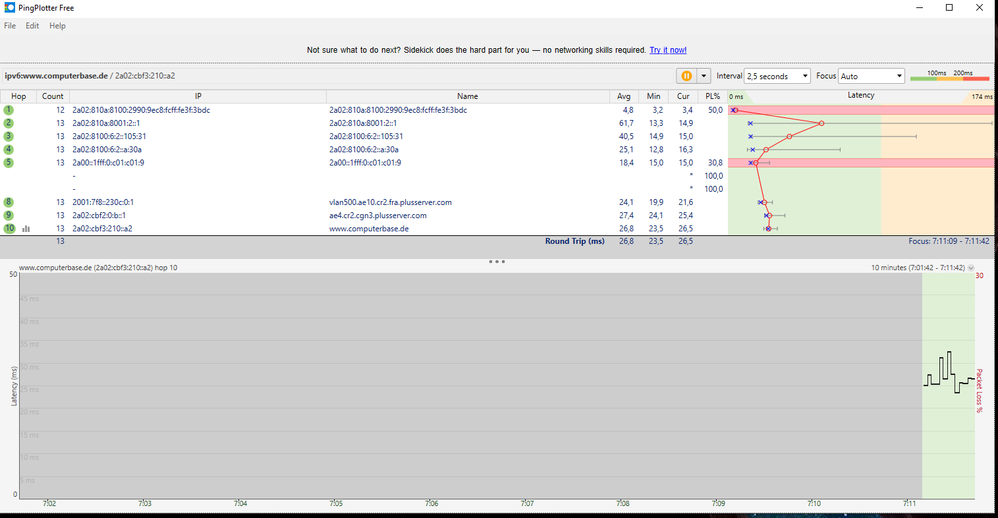Click the 30,8 packet loss value for hop 5
The height and width of the screenshot is (518, 998).
click(715, 162)
